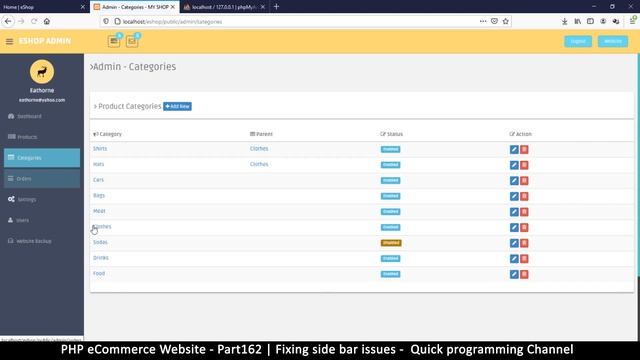
Task: Open Products in the sidebar
Action: (42, 137)
